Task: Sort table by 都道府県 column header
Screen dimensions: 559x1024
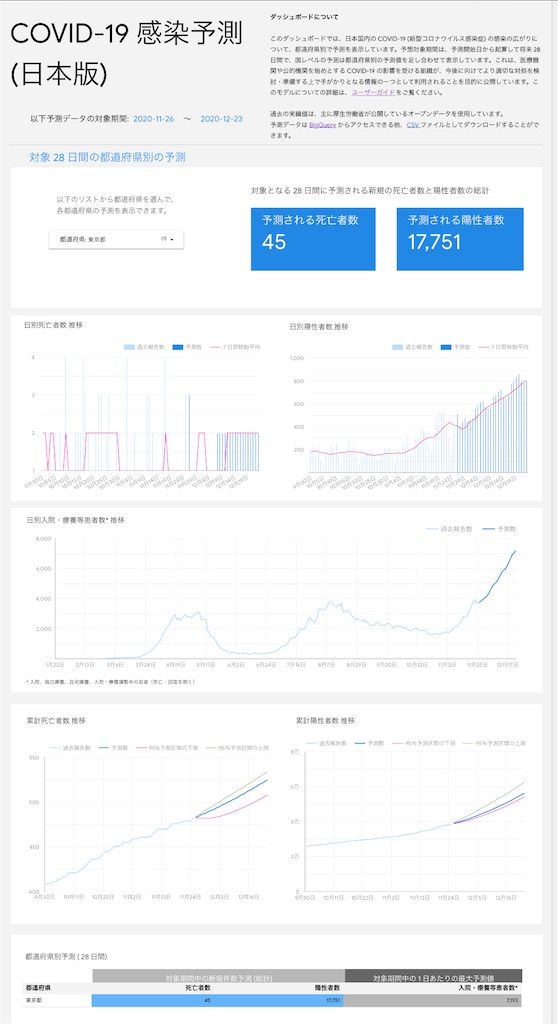Action: pyautogui.click(x=38, y=988)
